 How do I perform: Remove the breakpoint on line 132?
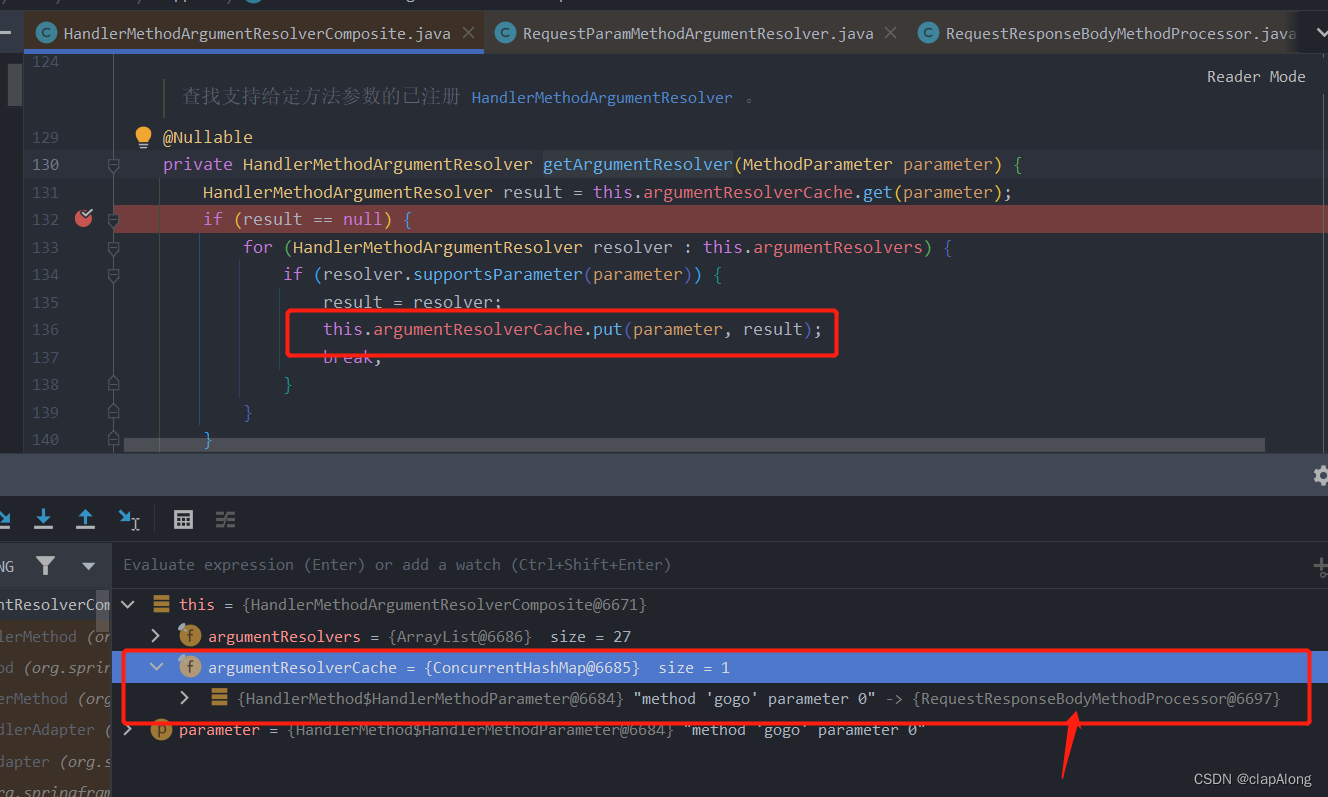coord(84,218)
